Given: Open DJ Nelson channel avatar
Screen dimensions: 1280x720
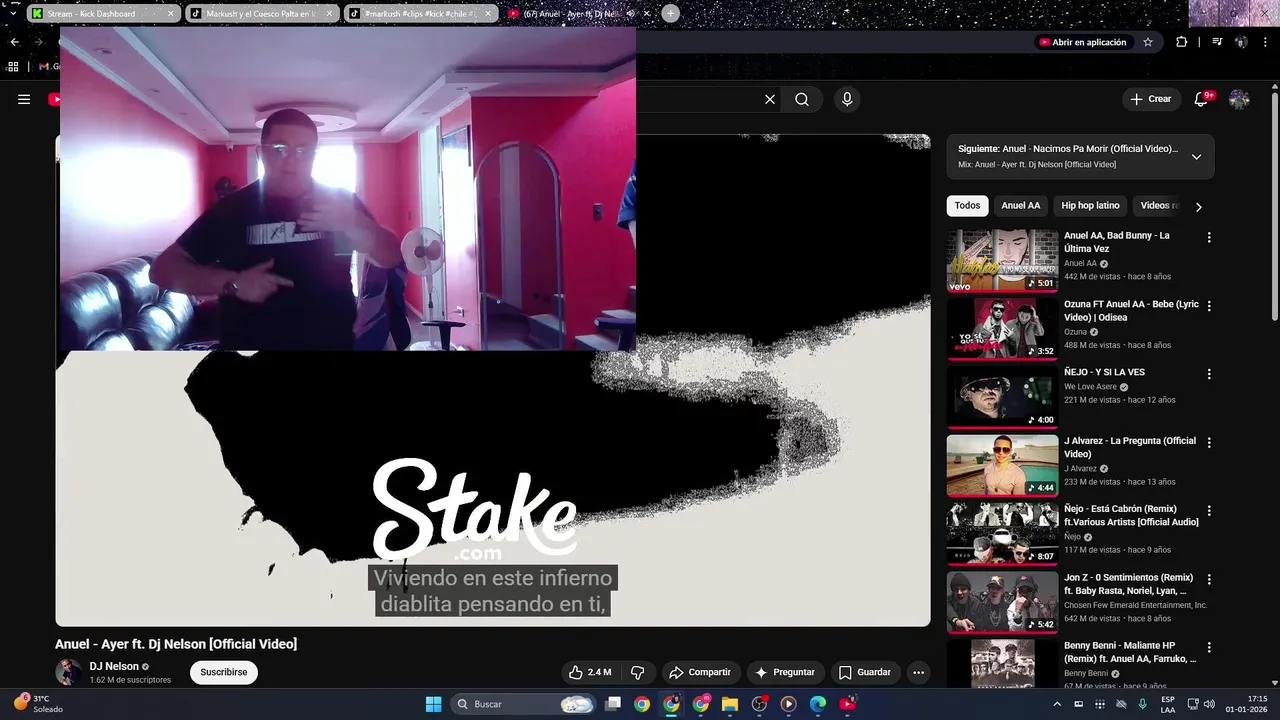Looking at the screenshot, I should [69, 672].
